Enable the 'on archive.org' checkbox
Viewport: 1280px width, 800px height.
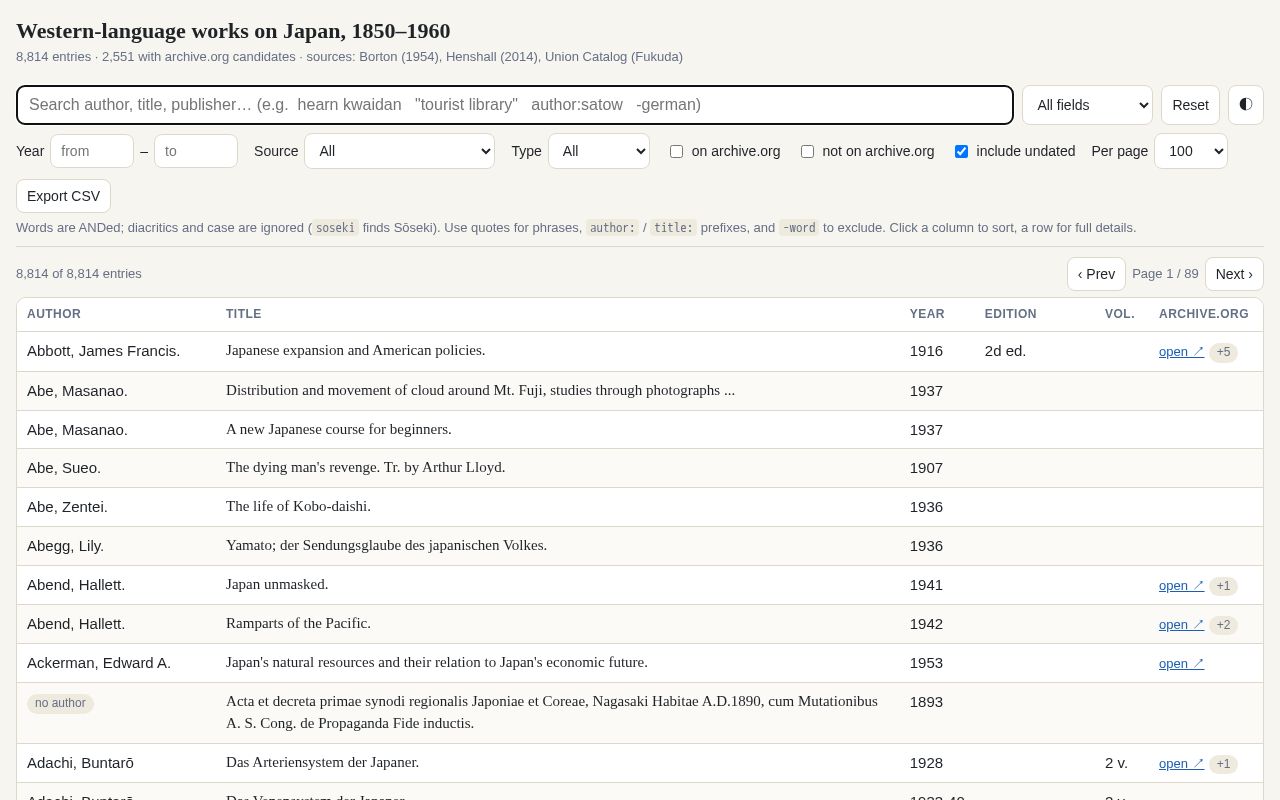(x=677, y=151)
